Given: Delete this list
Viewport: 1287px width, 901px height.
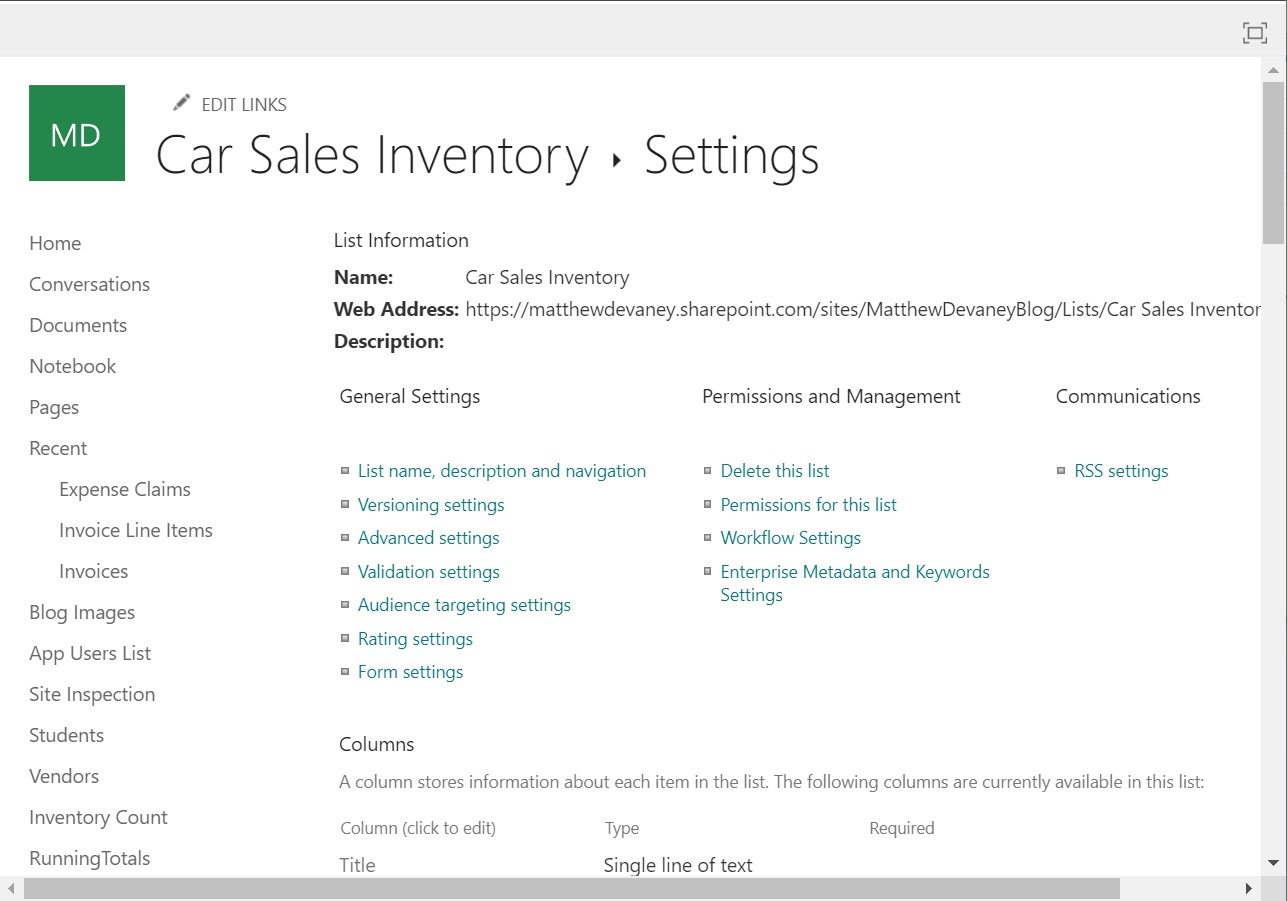Looking at the screenshot, I should click(x=774, y=470).
